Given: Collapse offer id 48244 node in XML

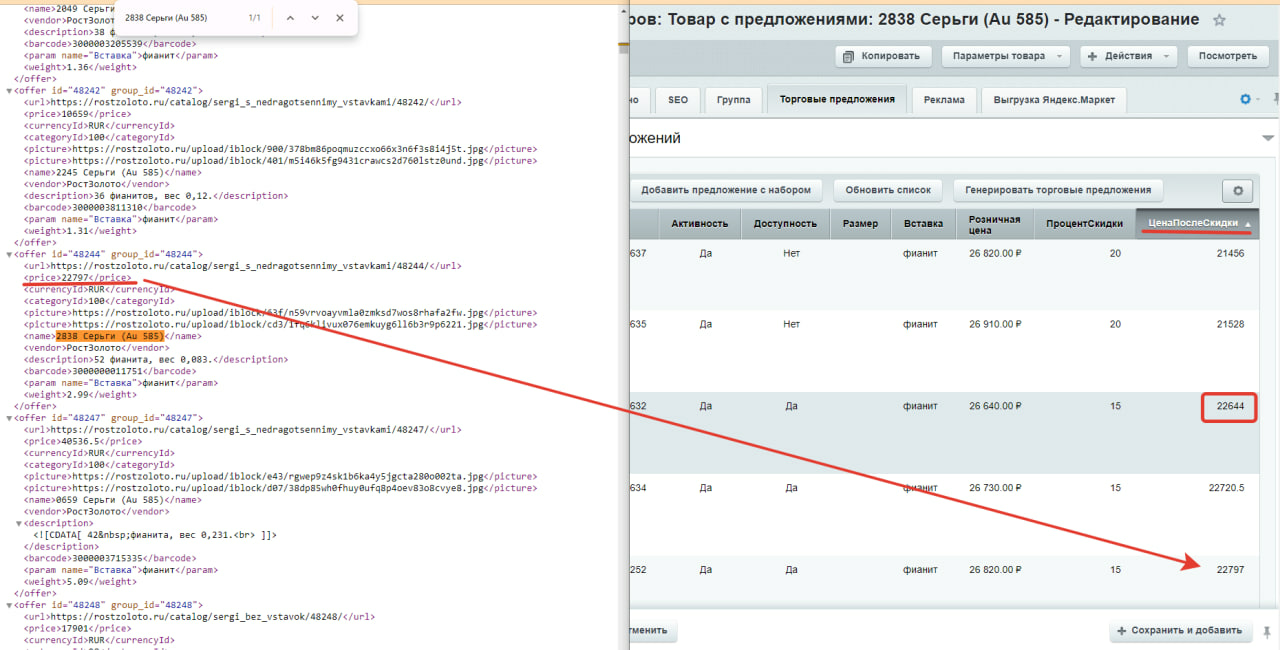Looking at the screenshot, I should 9,254.
